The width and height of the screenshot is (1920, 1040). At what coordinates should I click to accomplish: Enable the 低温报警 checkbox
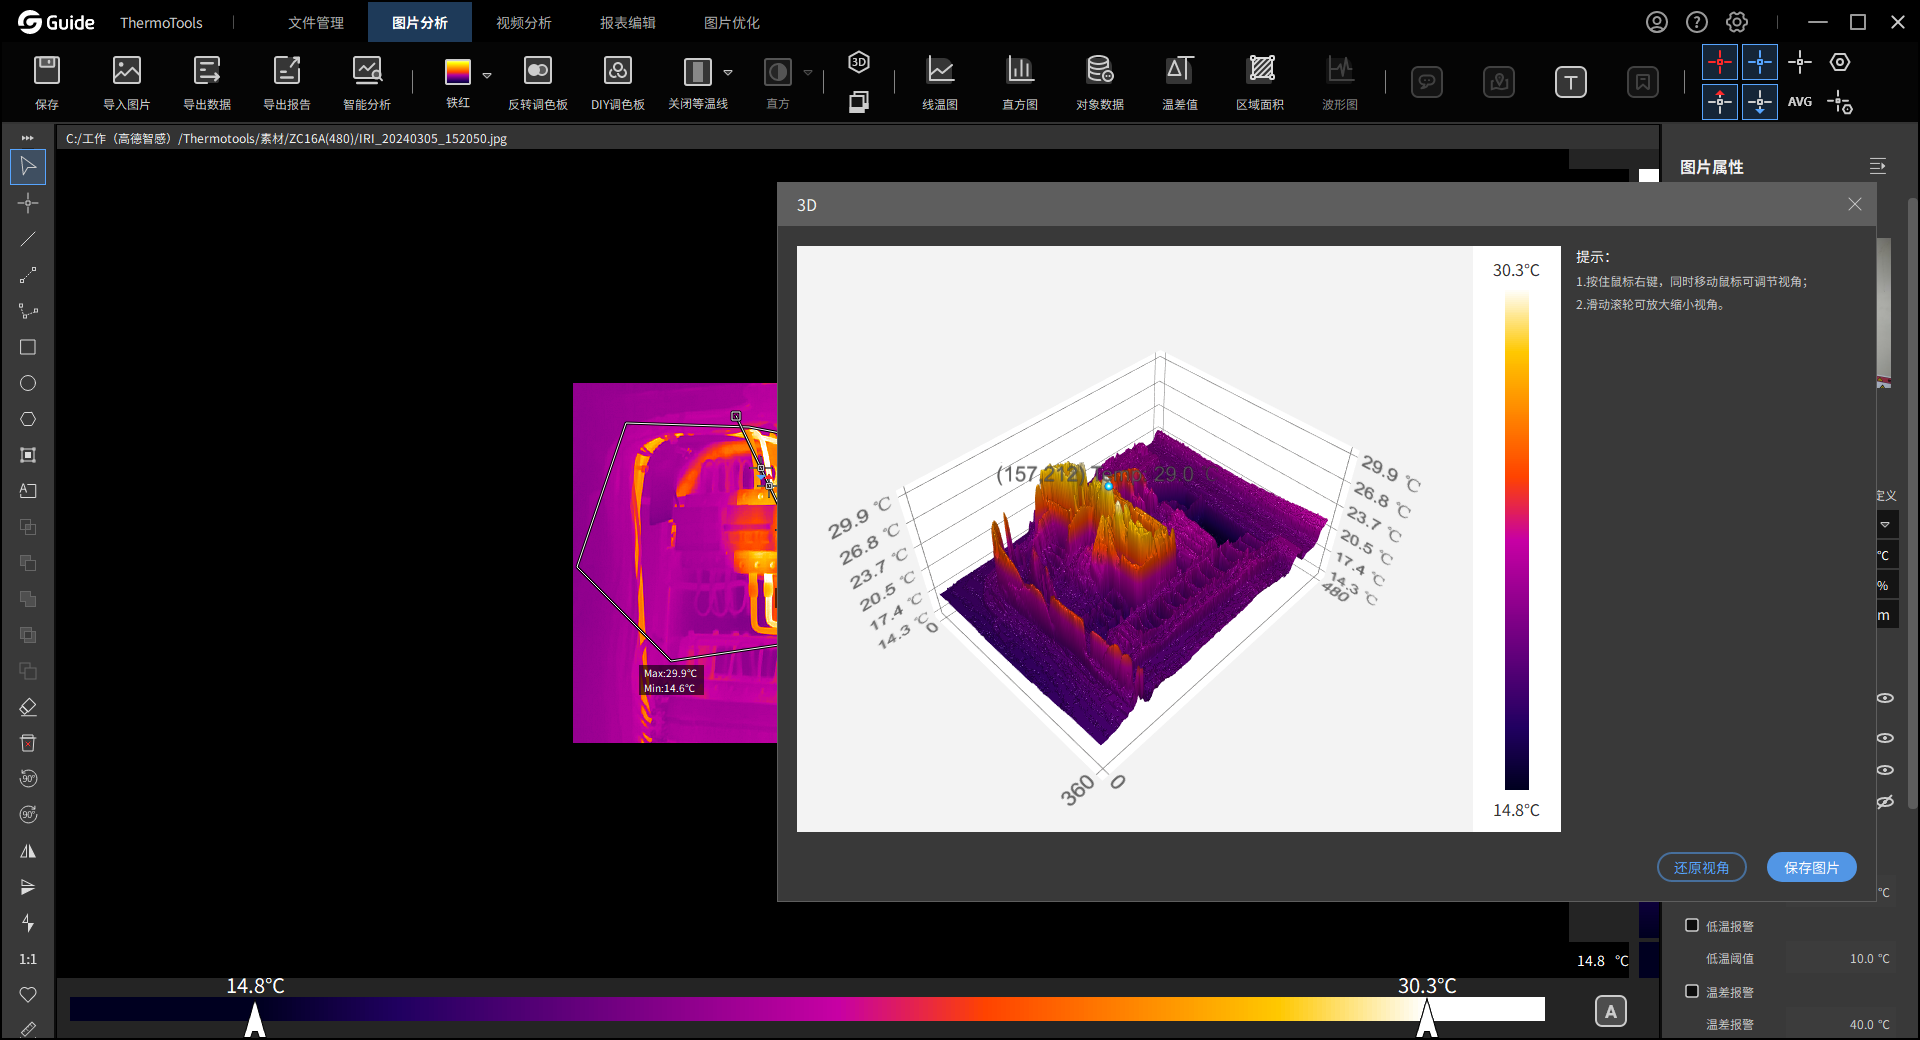click(x=1692, y=925)
